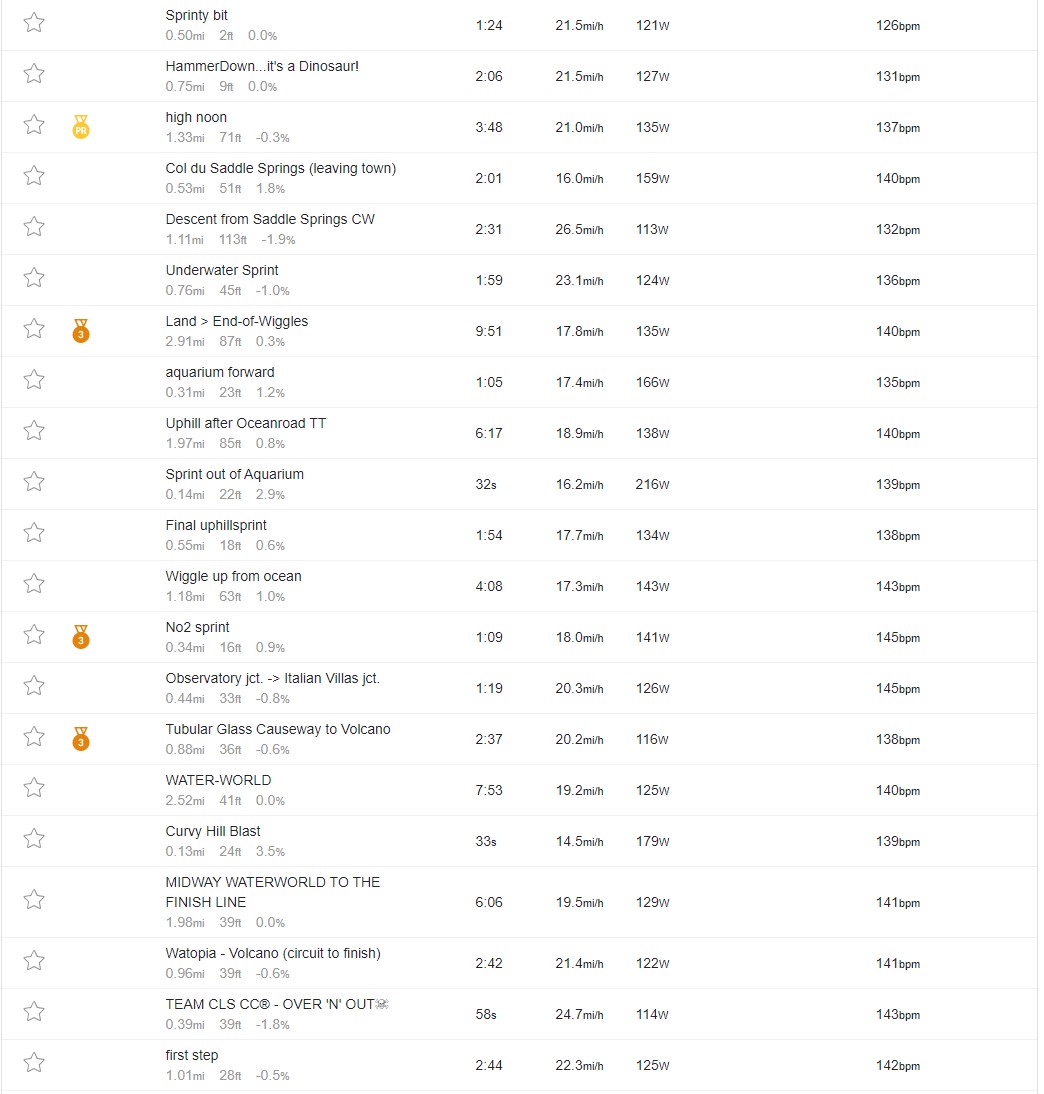Click the medal next to Tubular Glass Causeway
Viewport: 1044px width, 1094px height.
pos(81,738)
